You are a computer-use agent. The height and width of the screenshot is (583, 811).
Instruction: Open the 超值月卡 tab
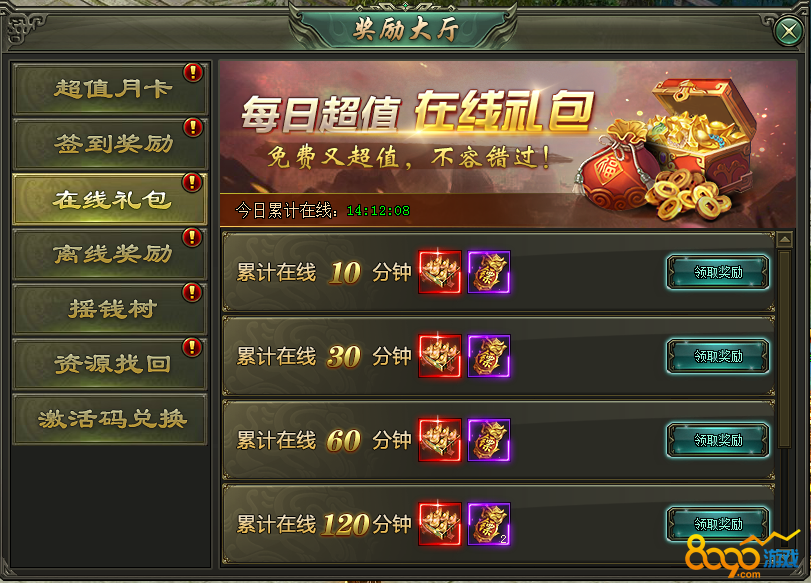click(110, 89)
